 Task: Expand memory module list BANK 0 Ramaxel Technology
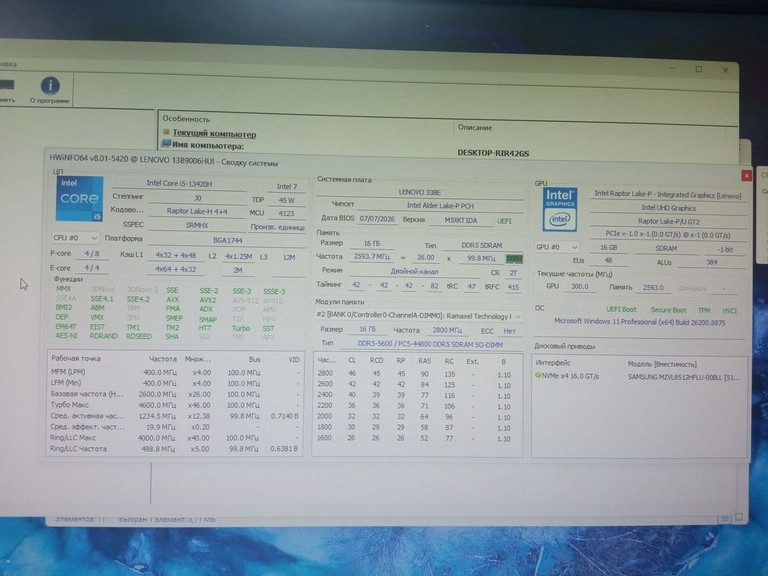coord(418,316)
